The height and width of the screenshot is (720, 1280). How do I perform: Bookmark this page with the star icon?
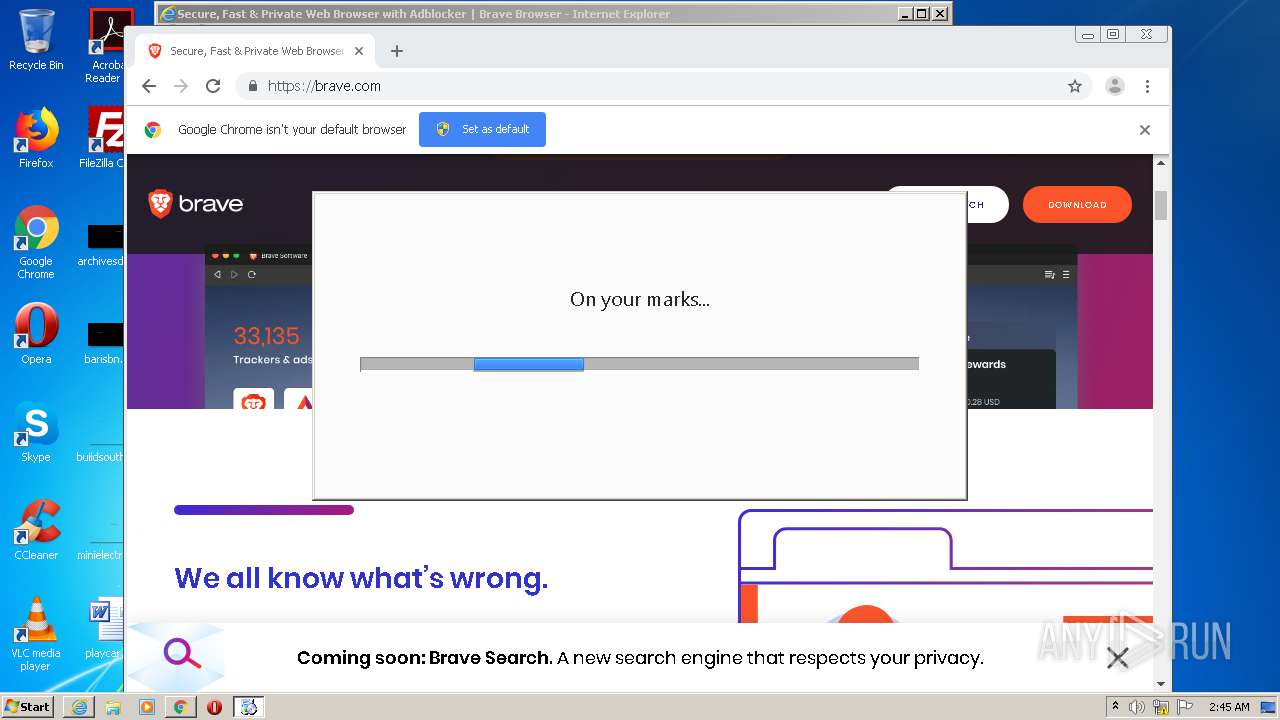pyautogui.click(x=1075, y=86)
